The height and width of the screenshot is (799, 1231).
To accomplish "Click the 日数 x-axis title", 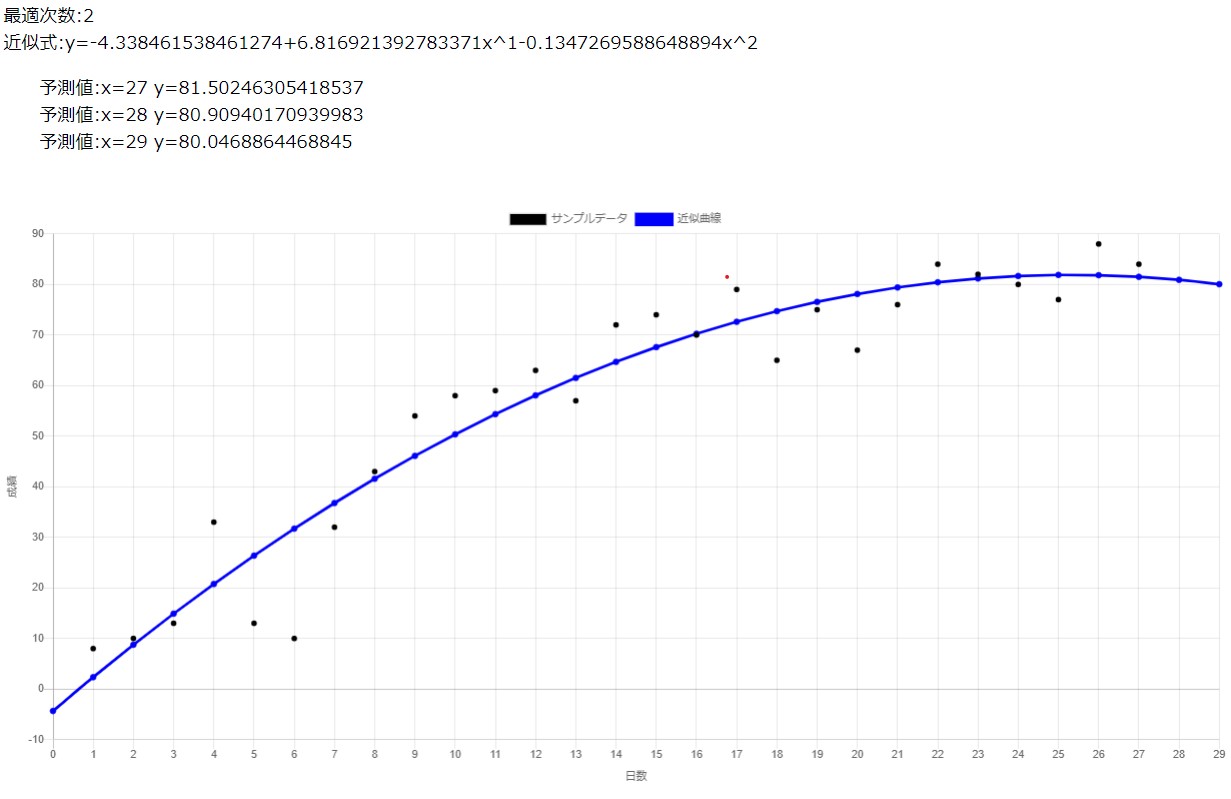I will tap(636, 776).
